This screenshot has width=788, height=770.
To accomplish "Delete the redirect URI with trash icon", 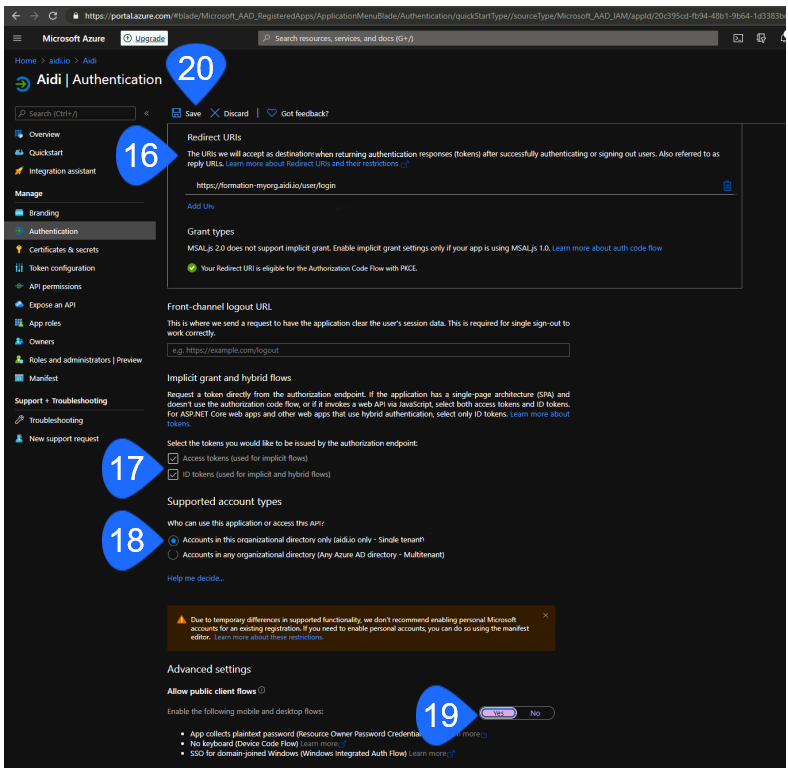I will coord(727,185).
